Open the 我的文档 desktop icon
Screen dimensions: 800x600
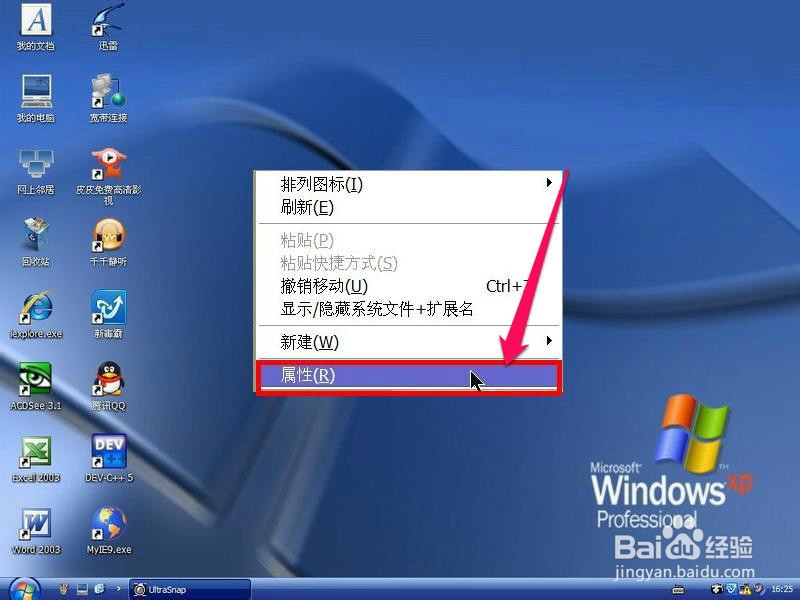point(36,26)
